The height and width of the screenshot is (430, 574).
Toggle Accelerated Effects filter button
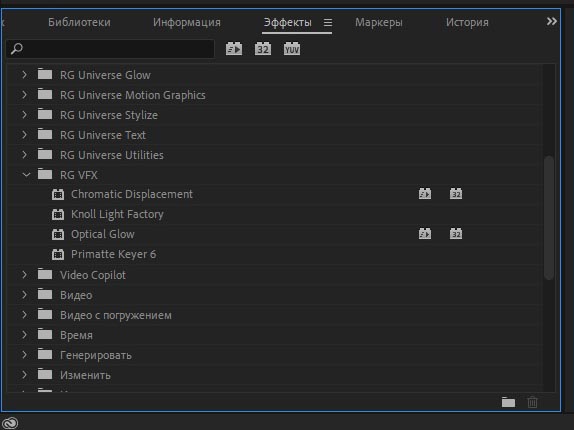(x=234, y=49)
